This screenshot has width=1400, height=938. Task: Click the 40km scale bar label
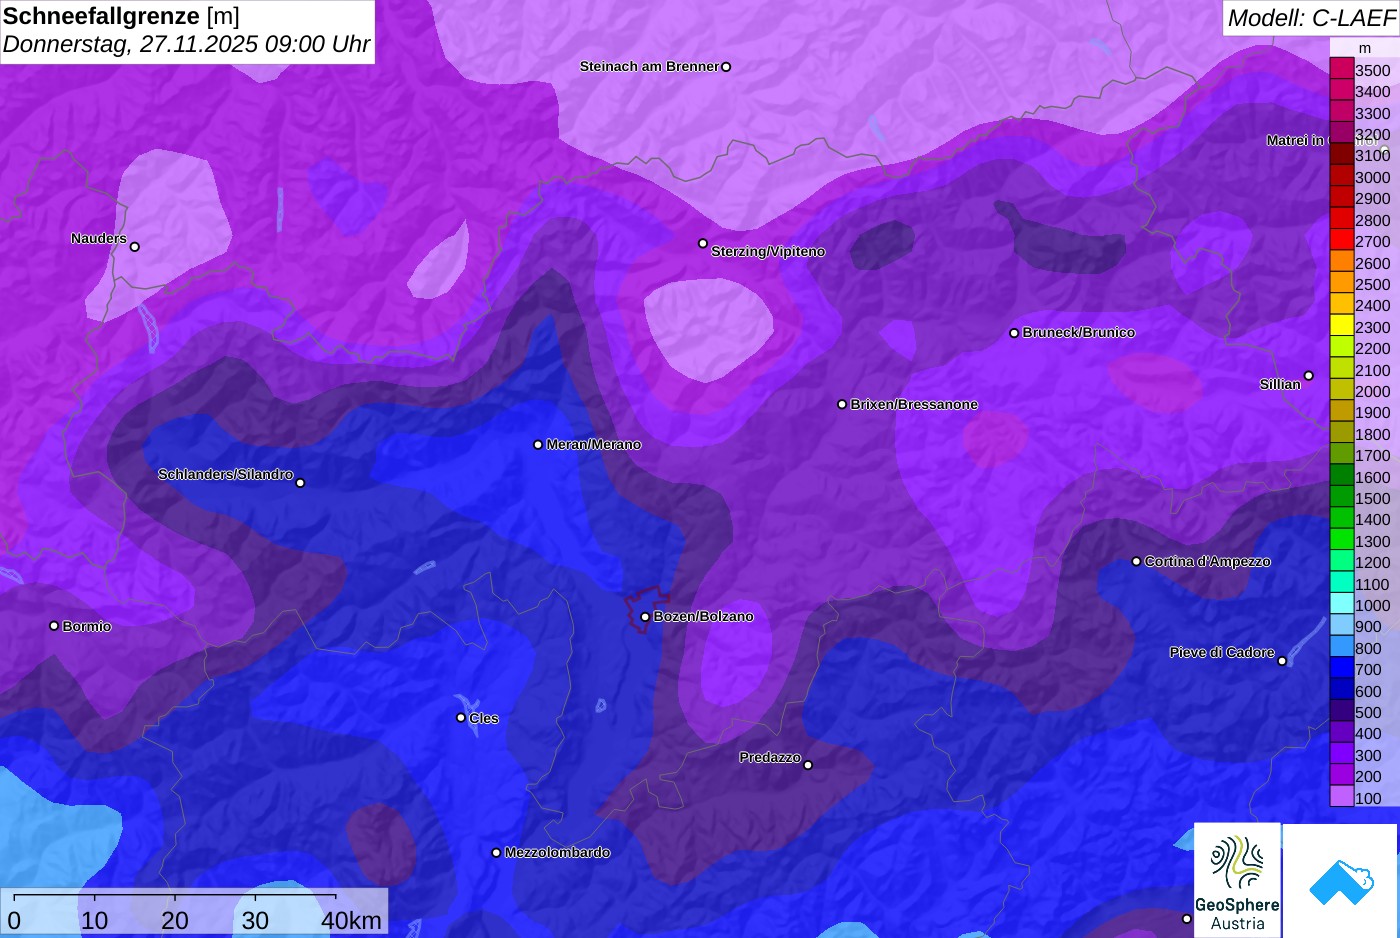coord(351,920)
